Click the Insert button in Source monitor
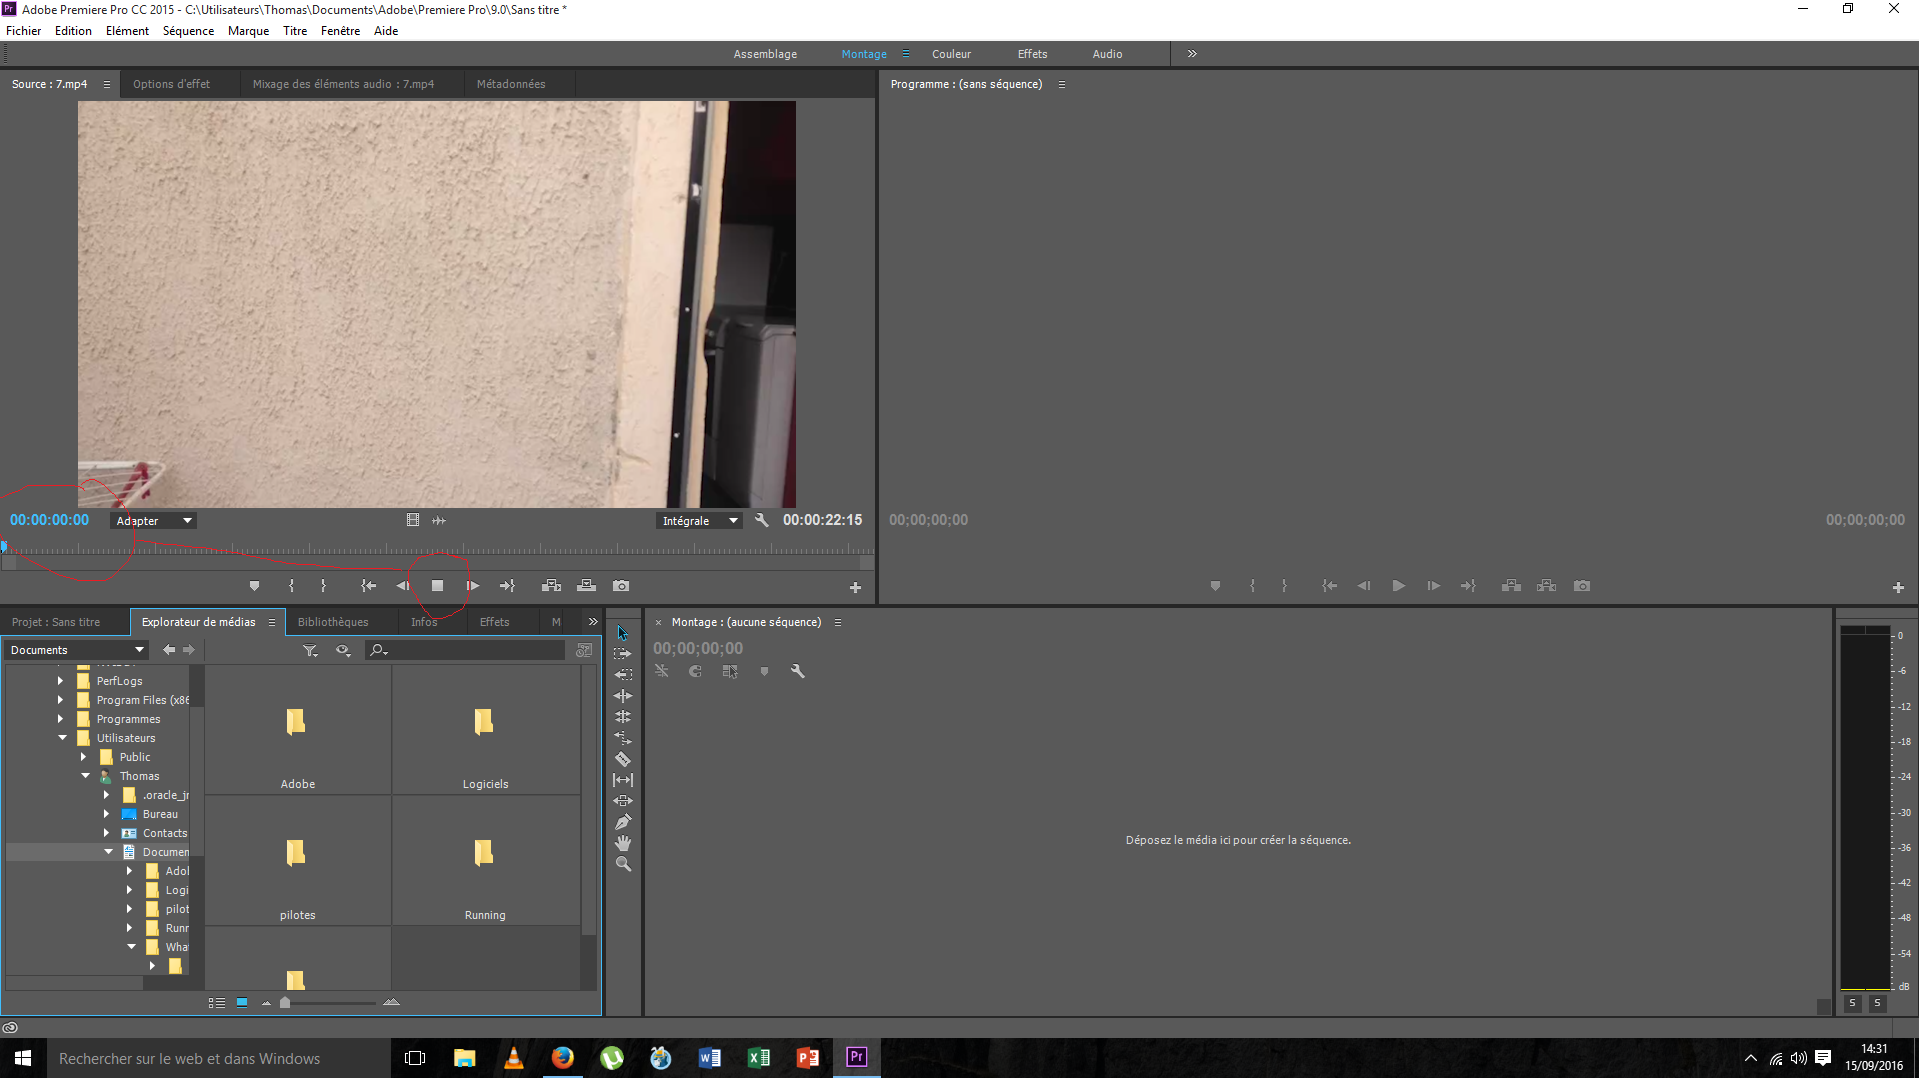Screen dimensions: 1920x1080 (551, 586)
